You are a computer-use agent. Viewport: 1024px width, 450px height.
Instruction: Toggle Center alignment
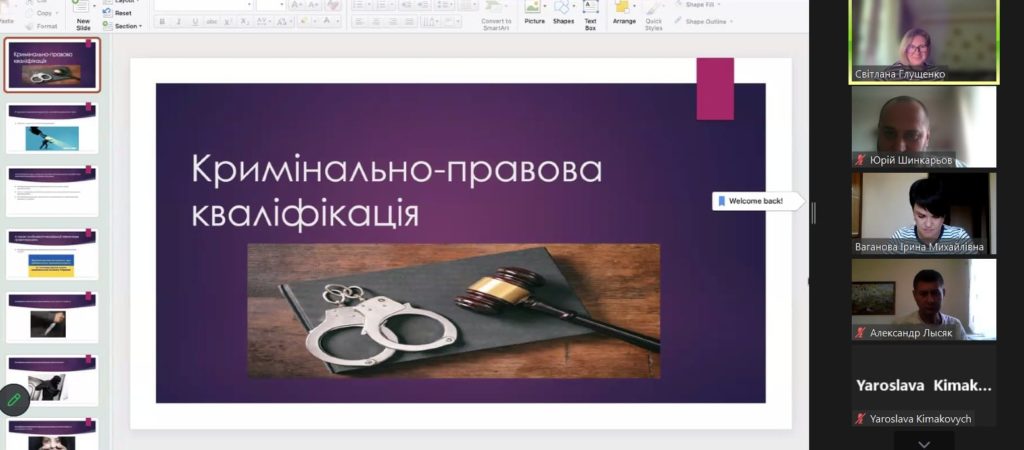[374, 22]
